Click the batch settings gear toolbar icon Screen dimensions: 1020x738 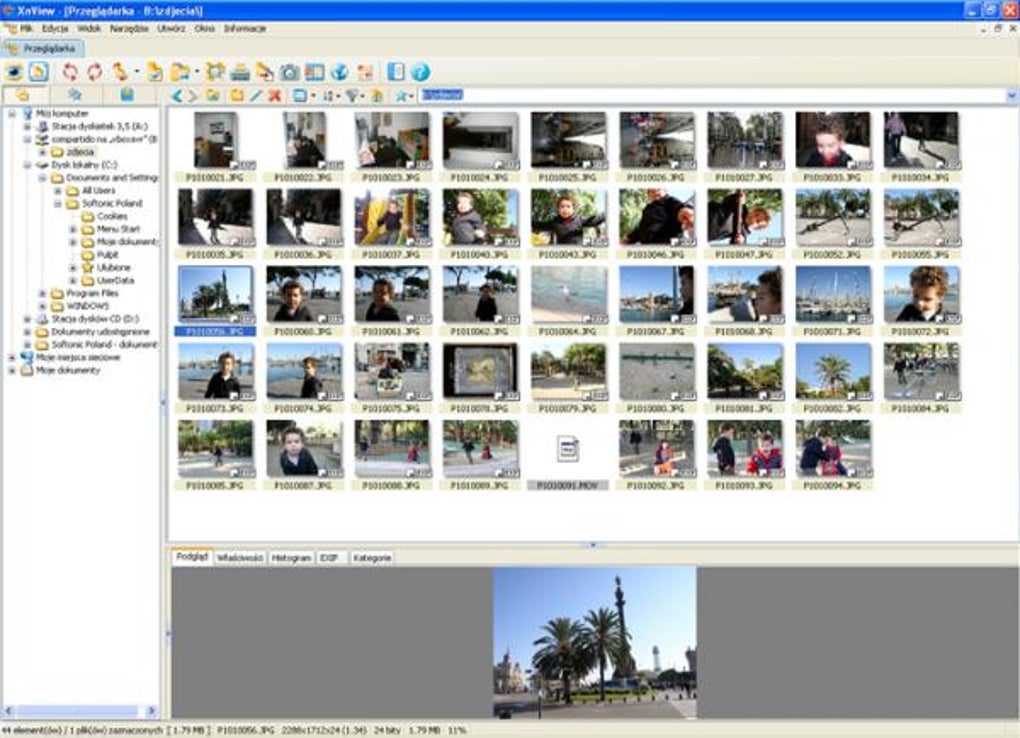[x=215, y=72]
